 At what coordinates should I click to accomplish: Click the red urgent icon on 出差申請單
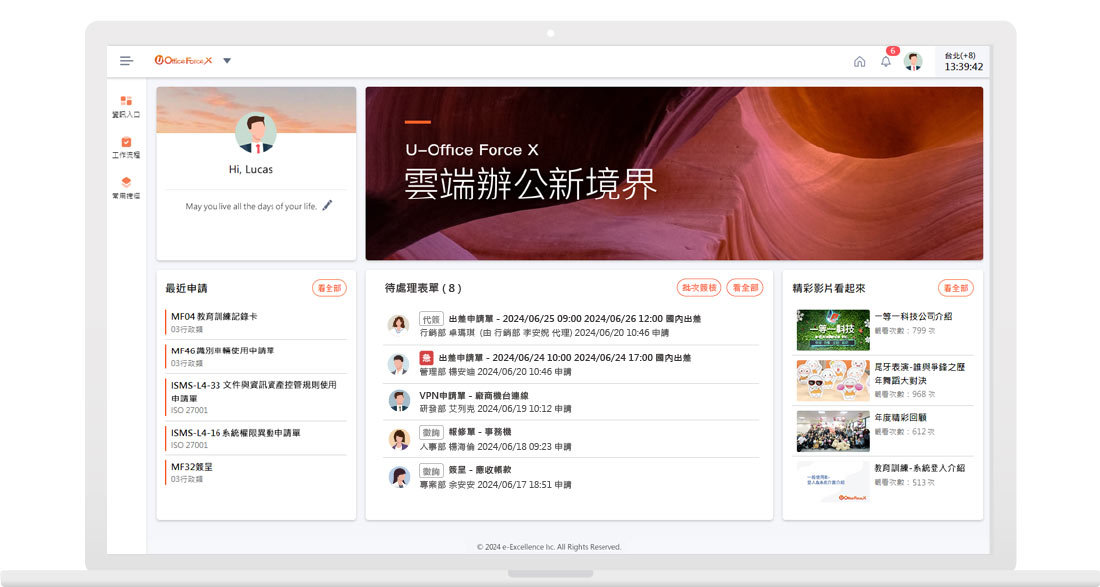[x=426, y=358]
